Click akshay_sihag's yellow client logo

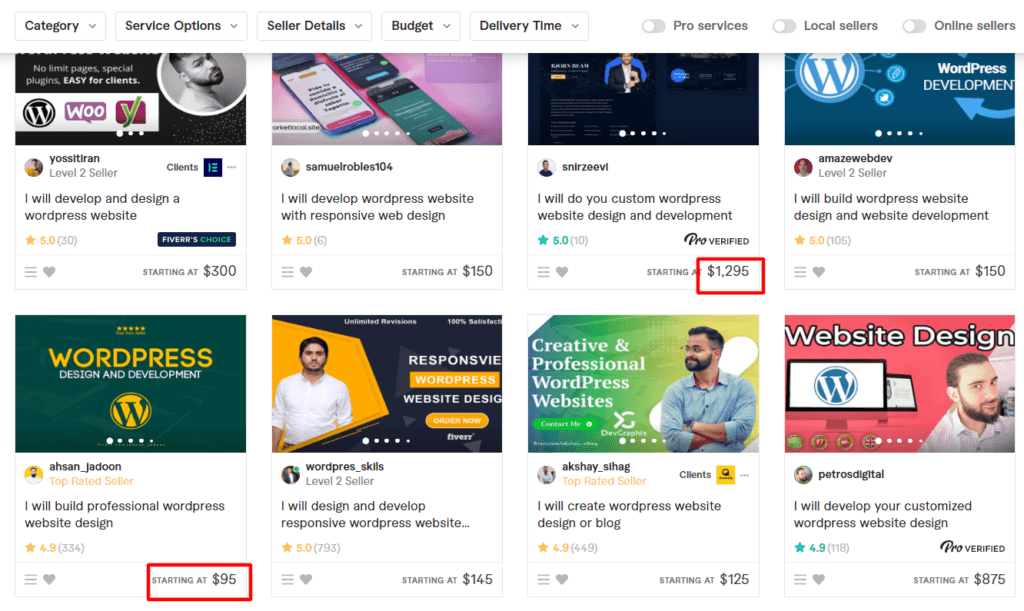click(726, 475)
